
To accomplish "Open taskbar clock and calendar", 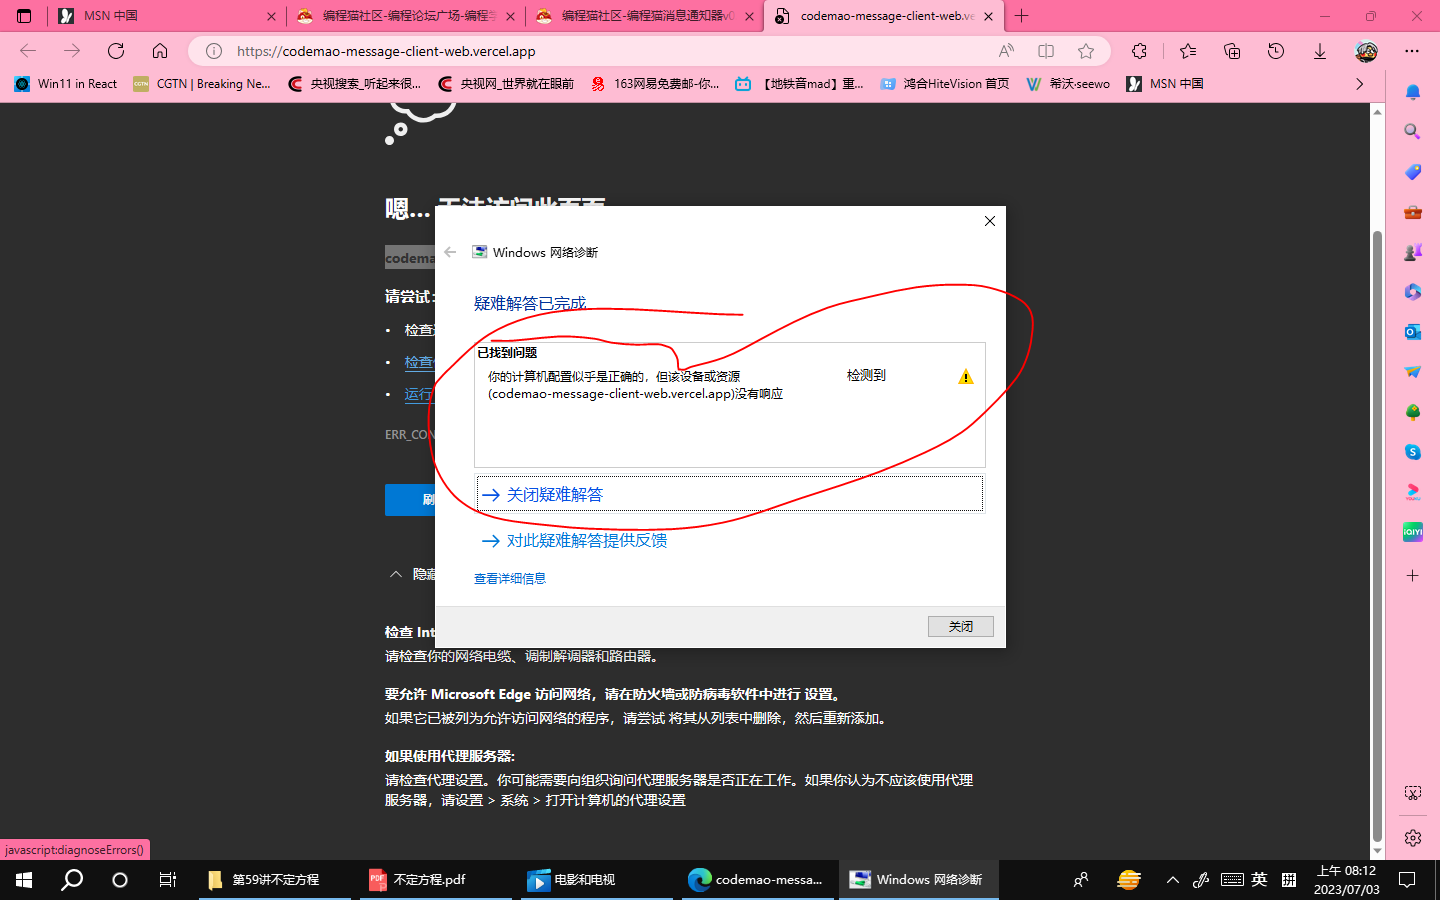I will coord(1346,880).
